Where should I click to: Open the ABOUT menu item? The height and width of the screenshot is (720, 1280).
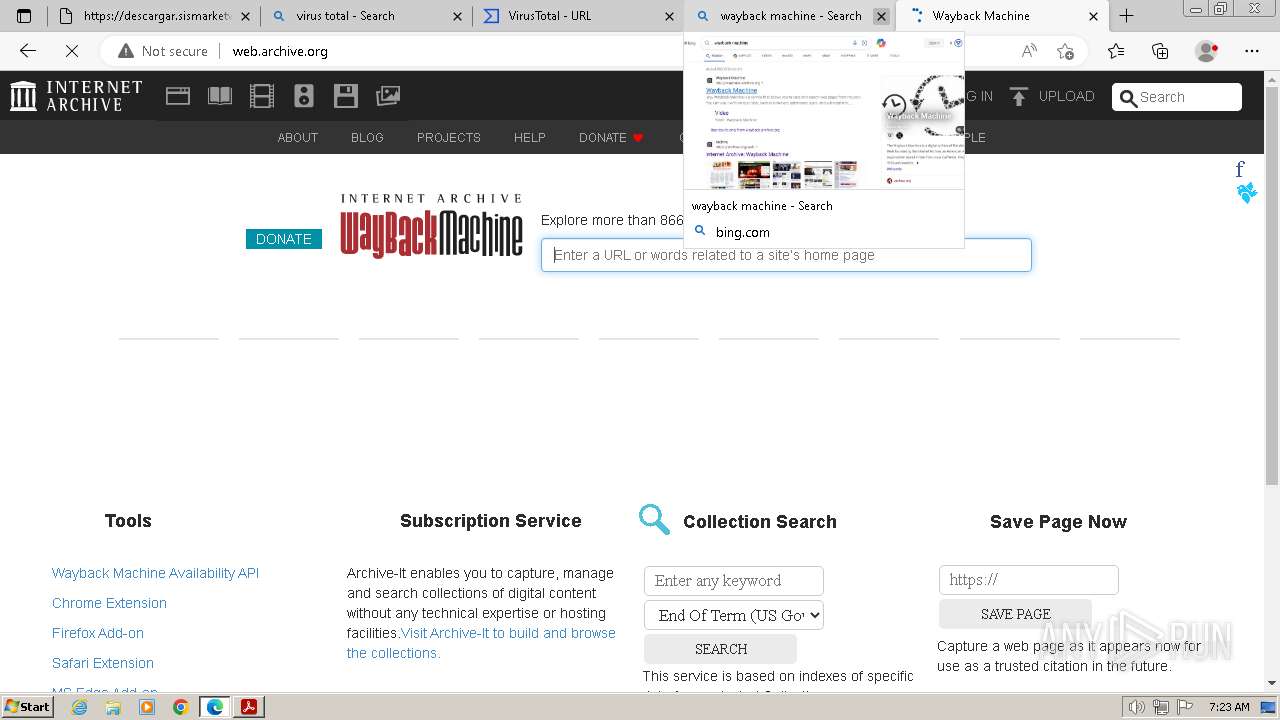point(298,137)
